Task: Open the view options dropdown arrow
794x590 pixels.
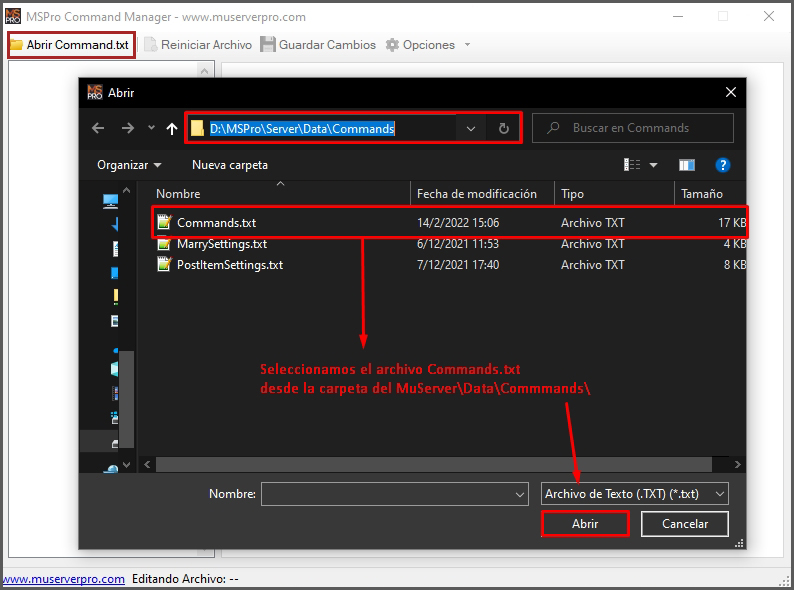Action: coord(654,165)
